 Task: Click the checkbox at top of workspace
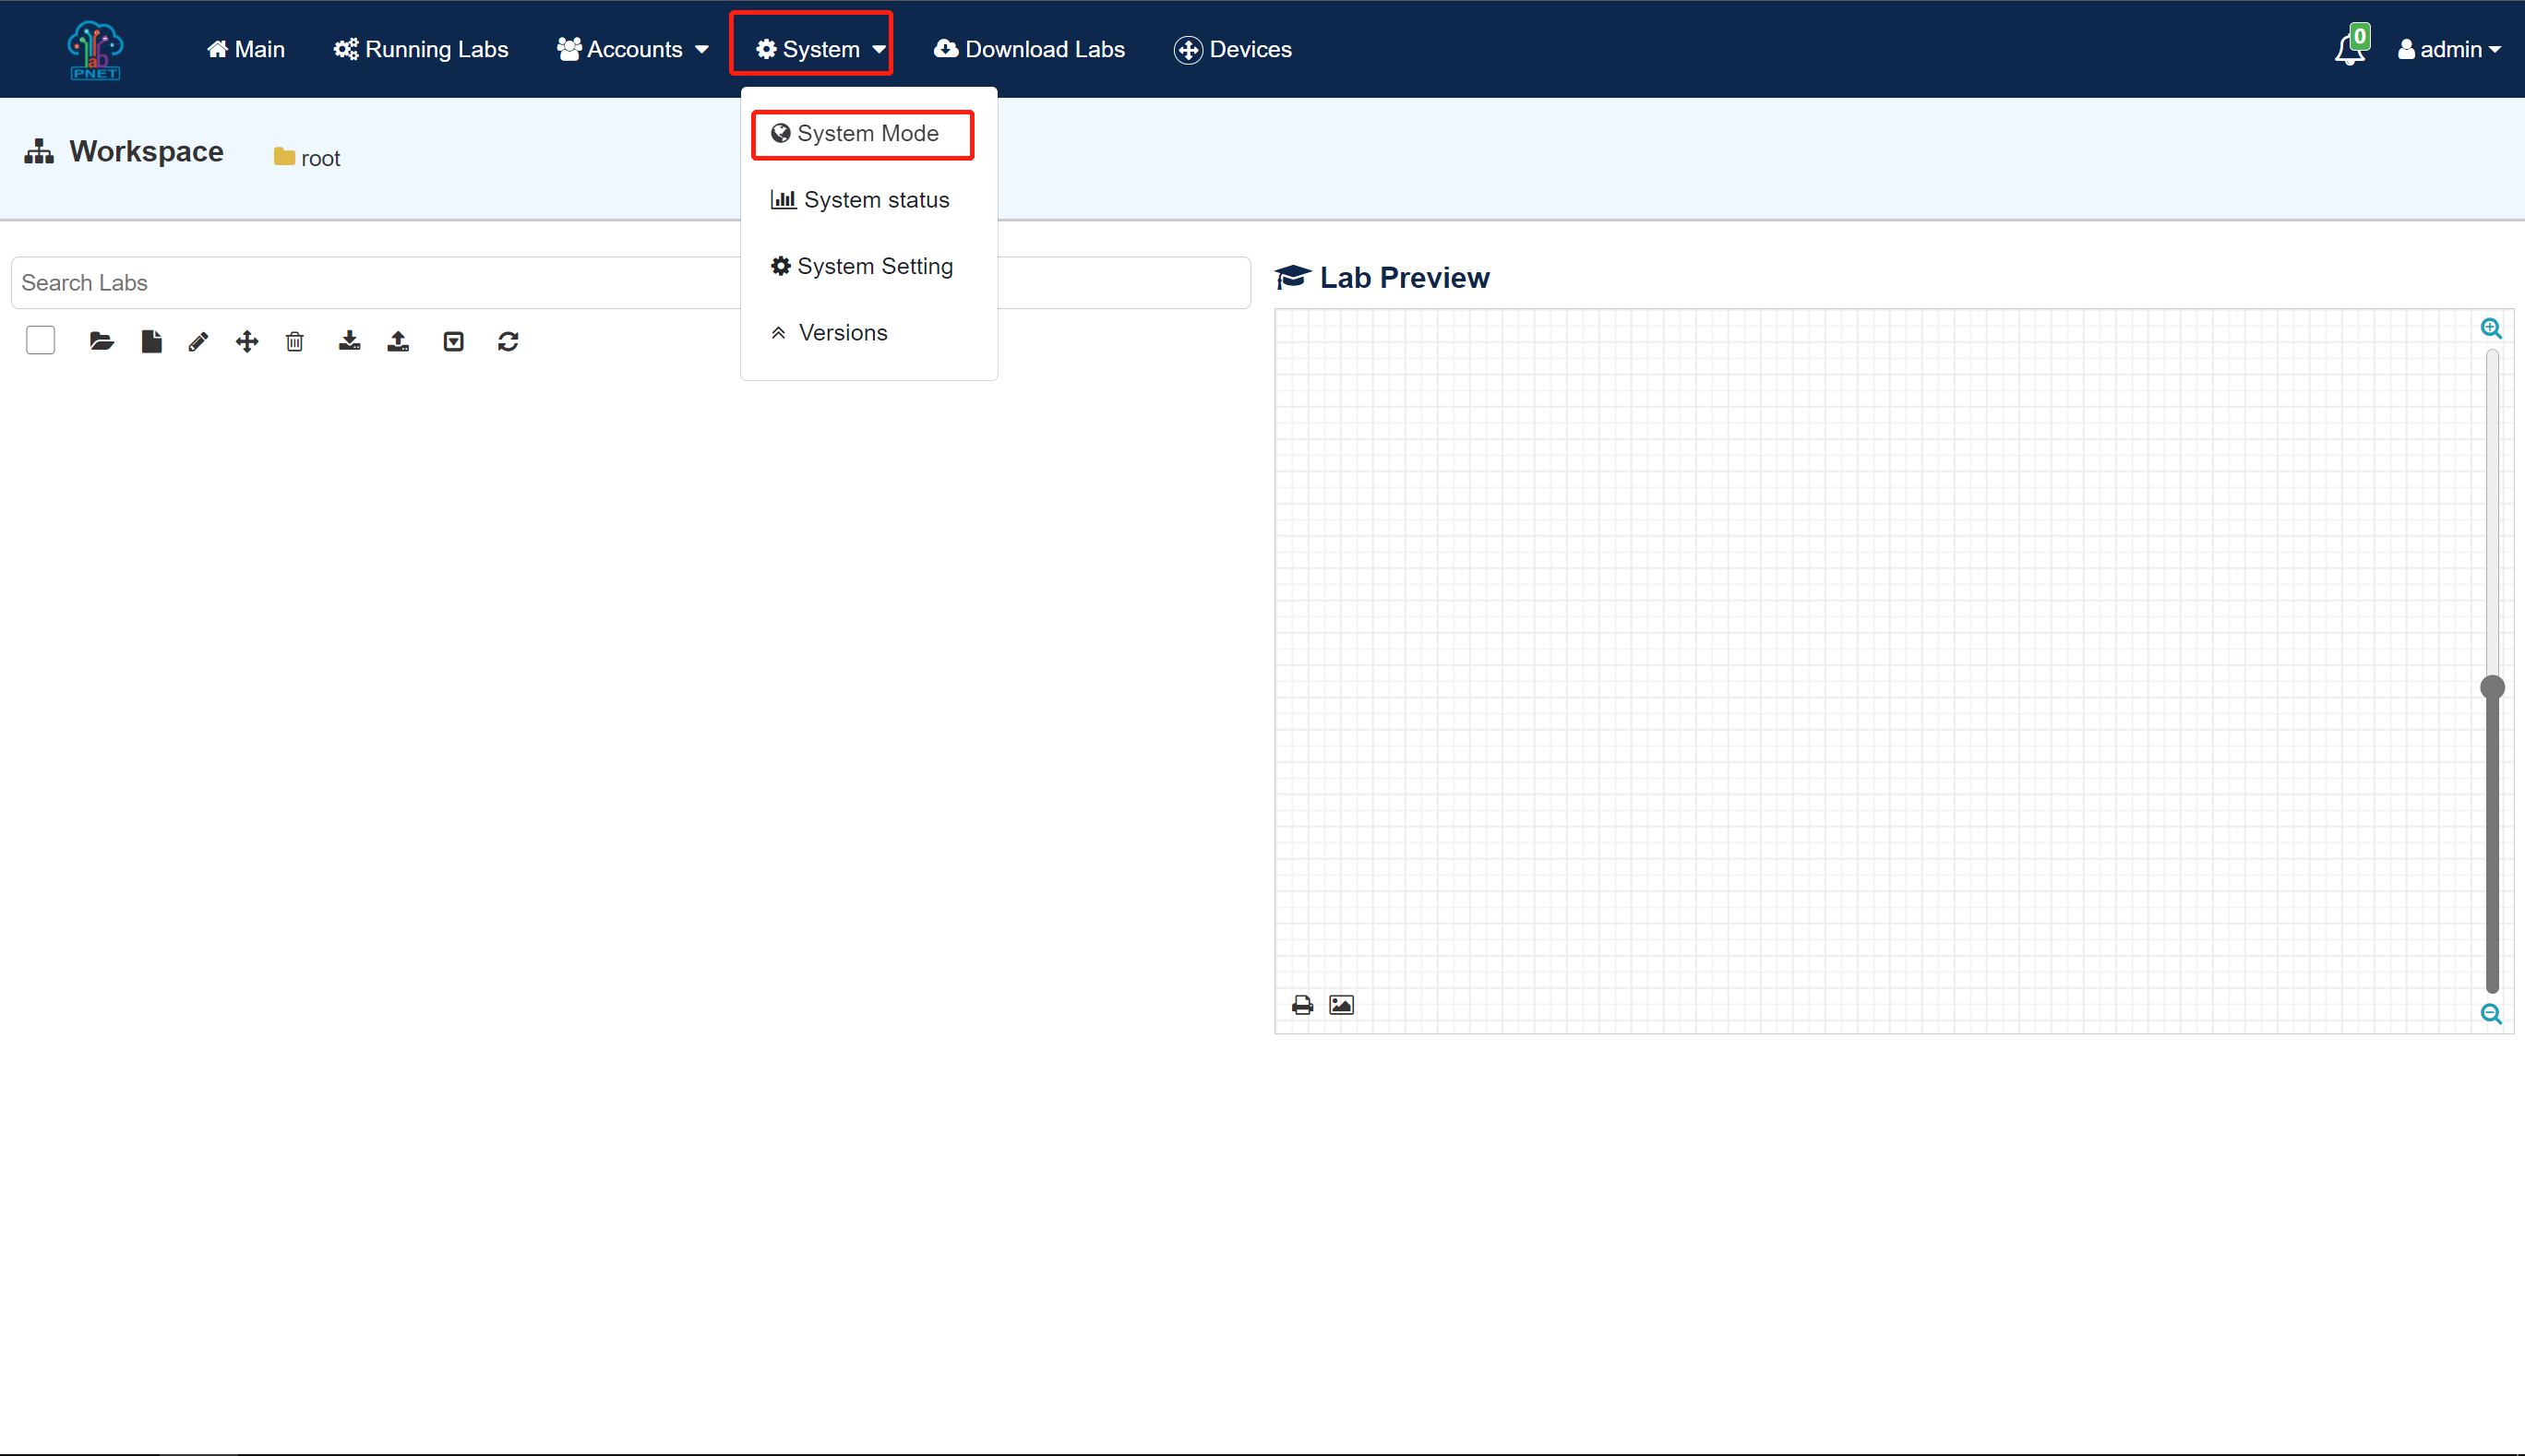coord(40,341)
